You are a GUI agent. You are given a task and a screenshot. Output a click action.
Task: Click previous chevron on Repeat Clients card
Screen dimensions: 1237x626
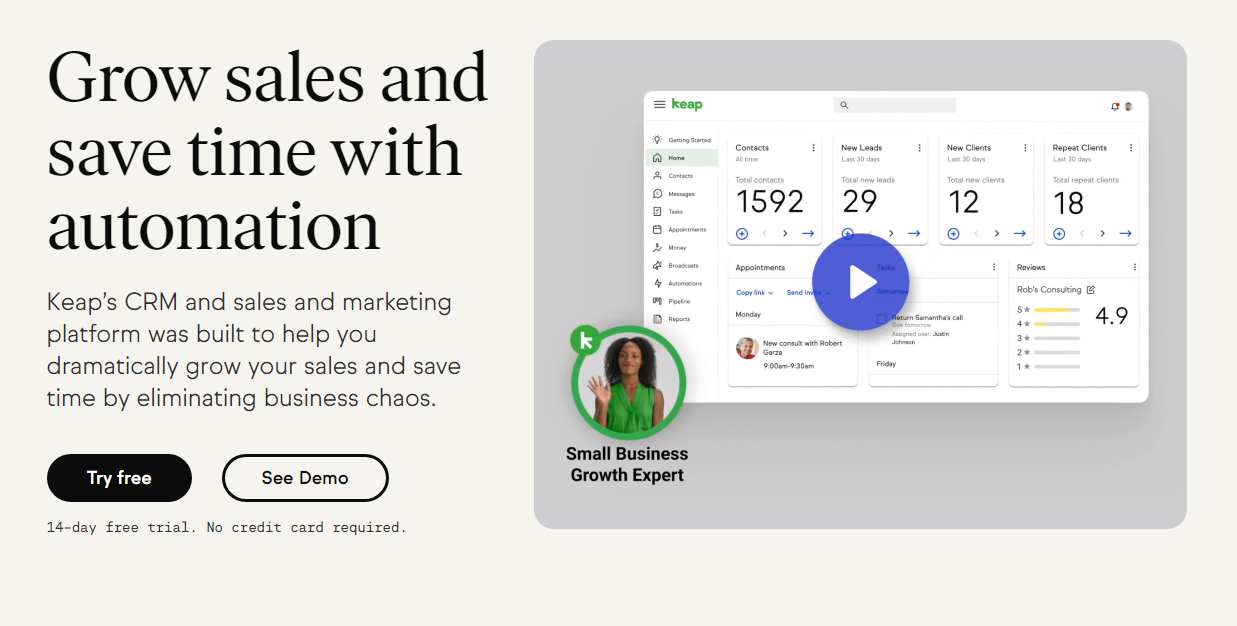pyautogui.click(x=1083, y=233)
